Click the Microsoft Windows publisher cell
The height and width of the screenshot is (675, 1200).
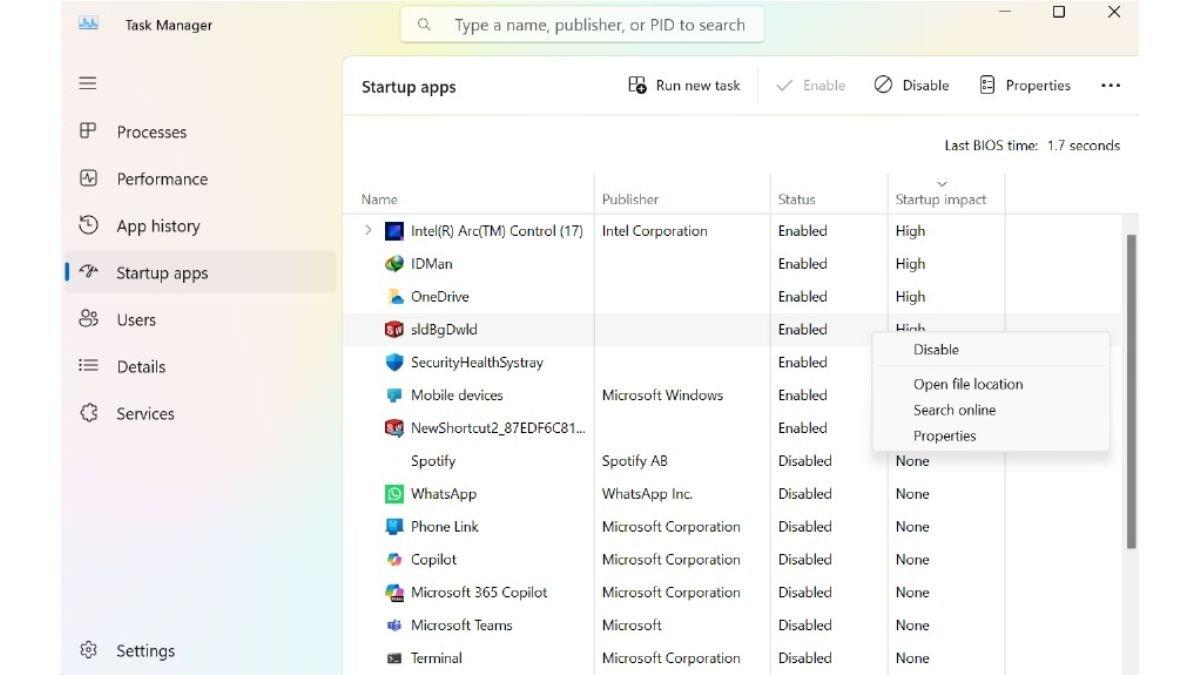click(x=662, y=395)
